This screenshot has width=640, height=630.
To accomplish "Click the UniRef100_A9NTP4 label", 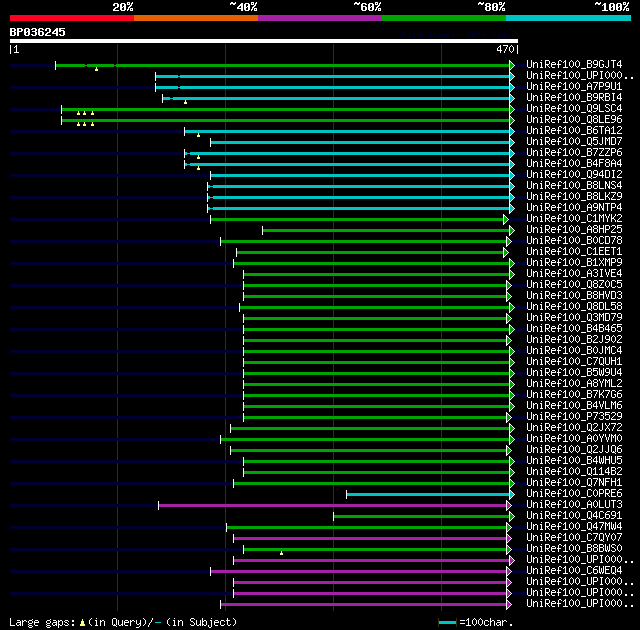I will (x=574, y=208).
